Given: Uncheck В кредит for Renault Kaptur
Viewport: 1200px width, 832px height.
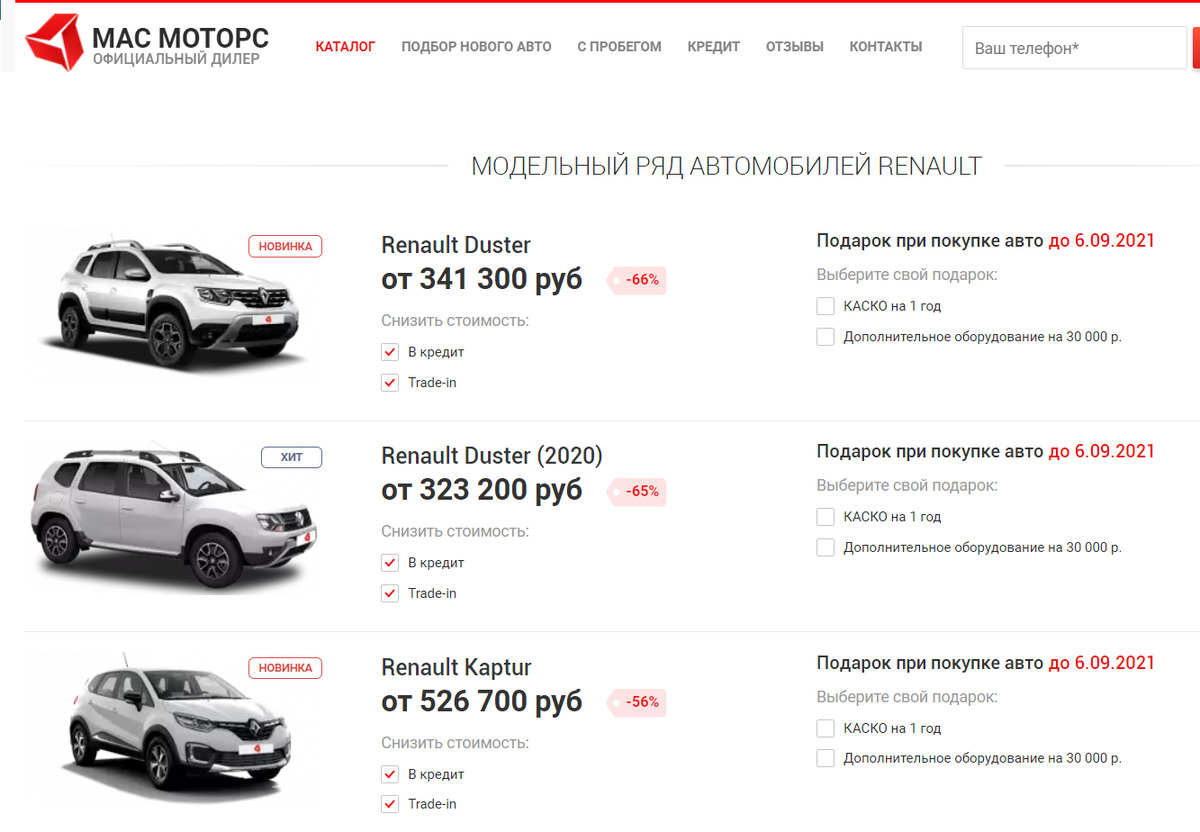Looking at the screenshot, I should (x=390, y=774).
